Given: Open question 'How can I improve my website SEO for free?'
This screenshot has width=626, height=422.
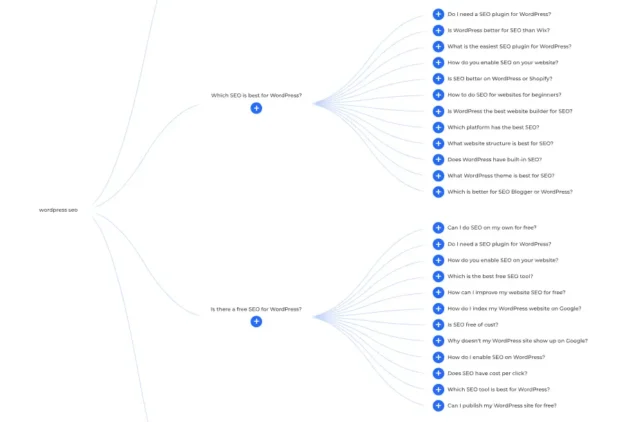Looking at the screenshot, I should pos(506,292).
